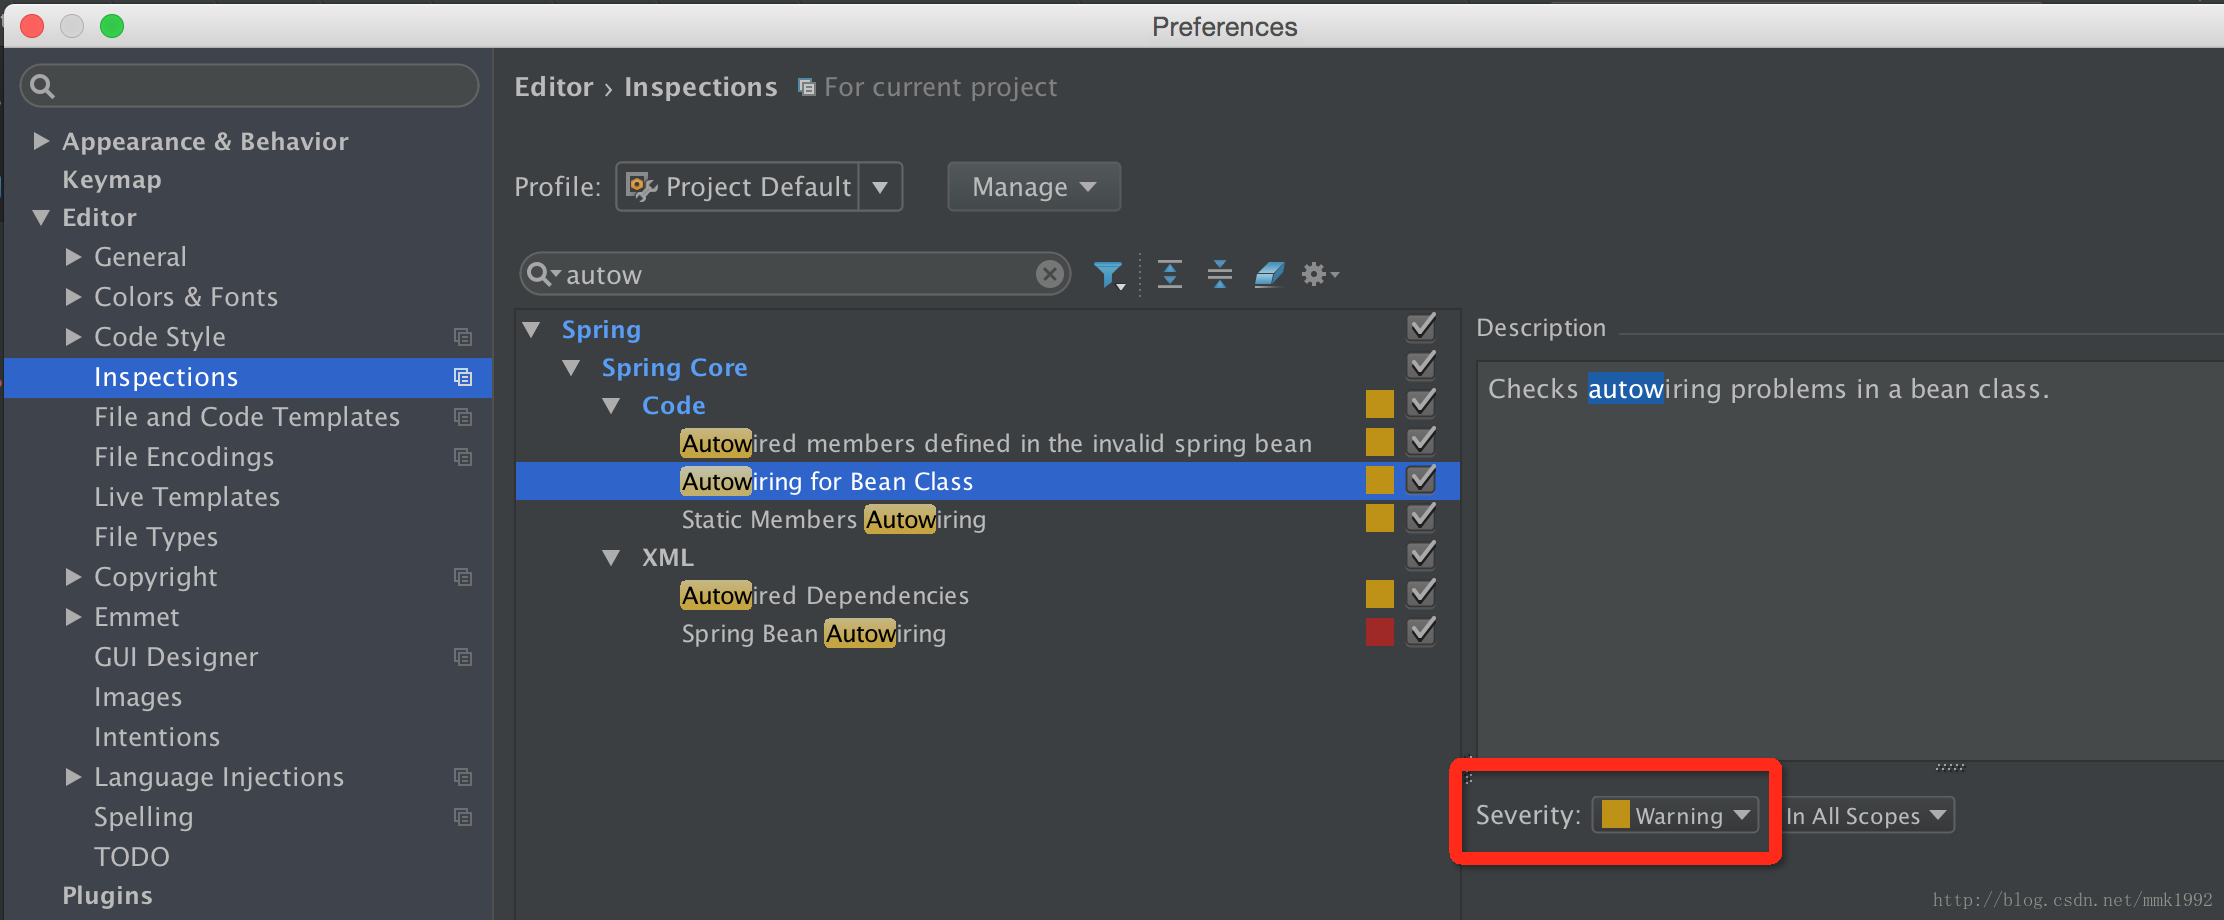Viewport: 2224px width, 920px height.
Task: Collapse the Editor section in sidebar
Action: [x=41, y=217]
